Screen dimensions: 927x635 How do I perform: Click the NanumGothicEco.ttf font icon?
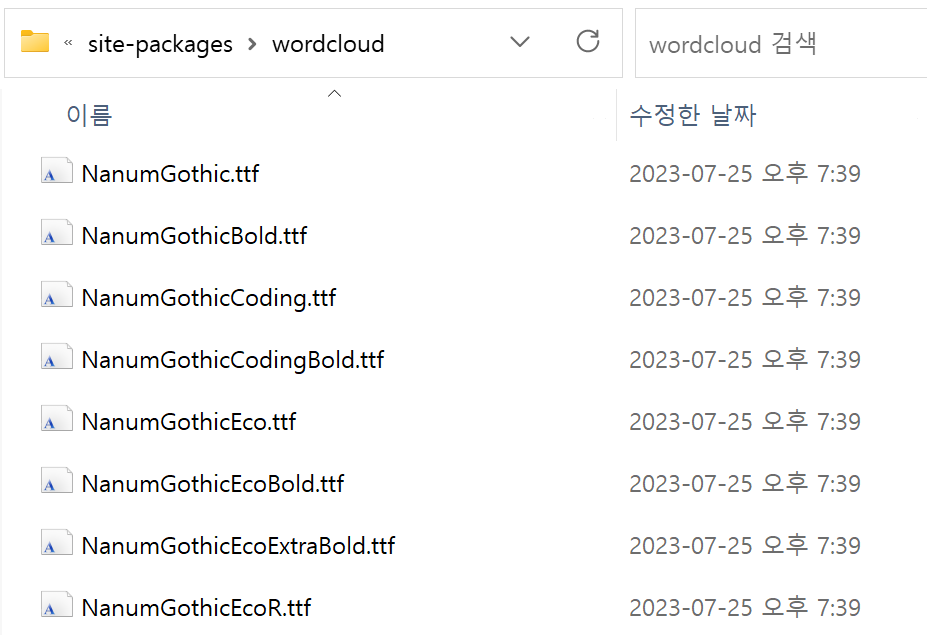tap(57, 419)
